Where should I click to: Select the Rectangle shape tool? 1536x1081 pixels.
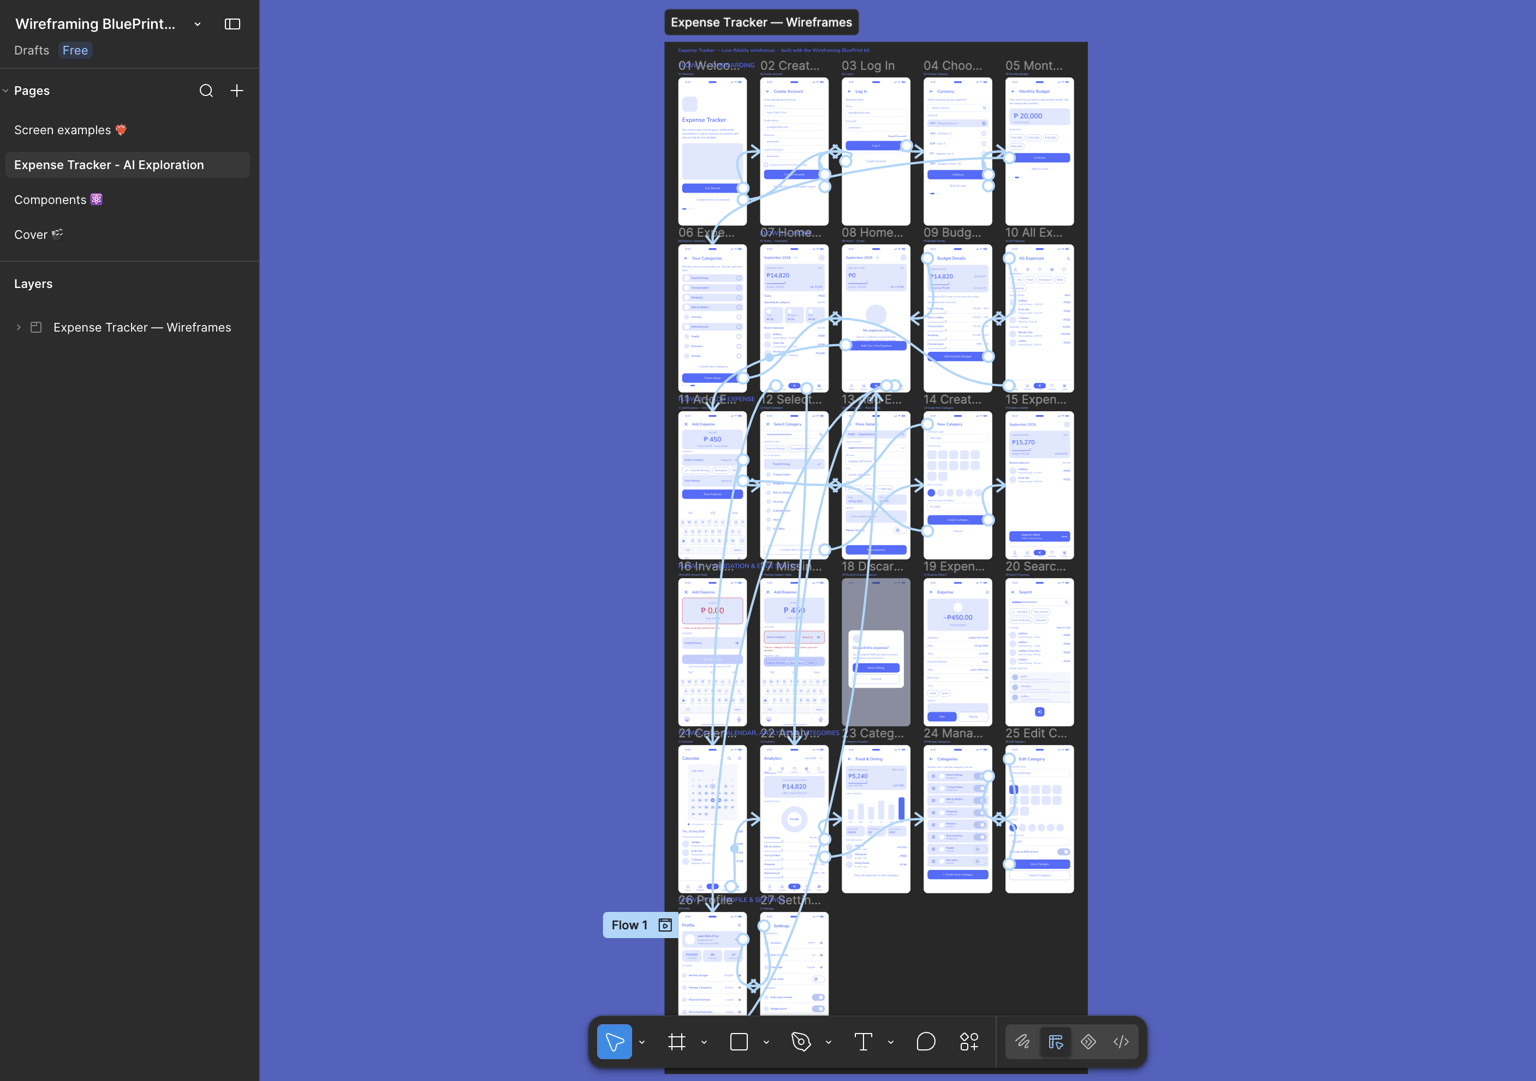(x=739, y=1042)
